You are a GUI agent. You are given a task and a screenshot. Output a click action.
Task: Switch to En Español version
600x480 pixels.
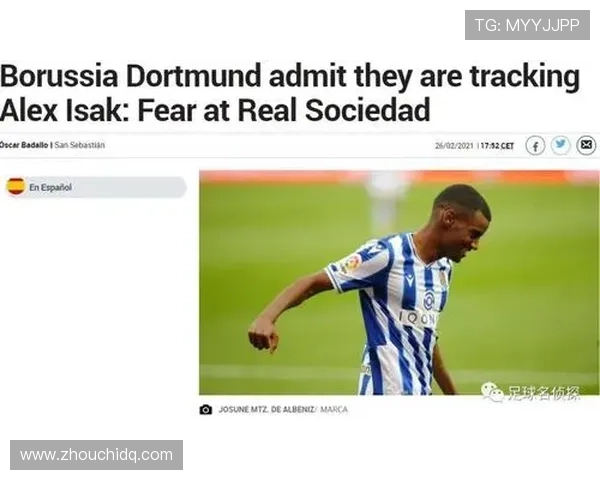pos(51,187)
